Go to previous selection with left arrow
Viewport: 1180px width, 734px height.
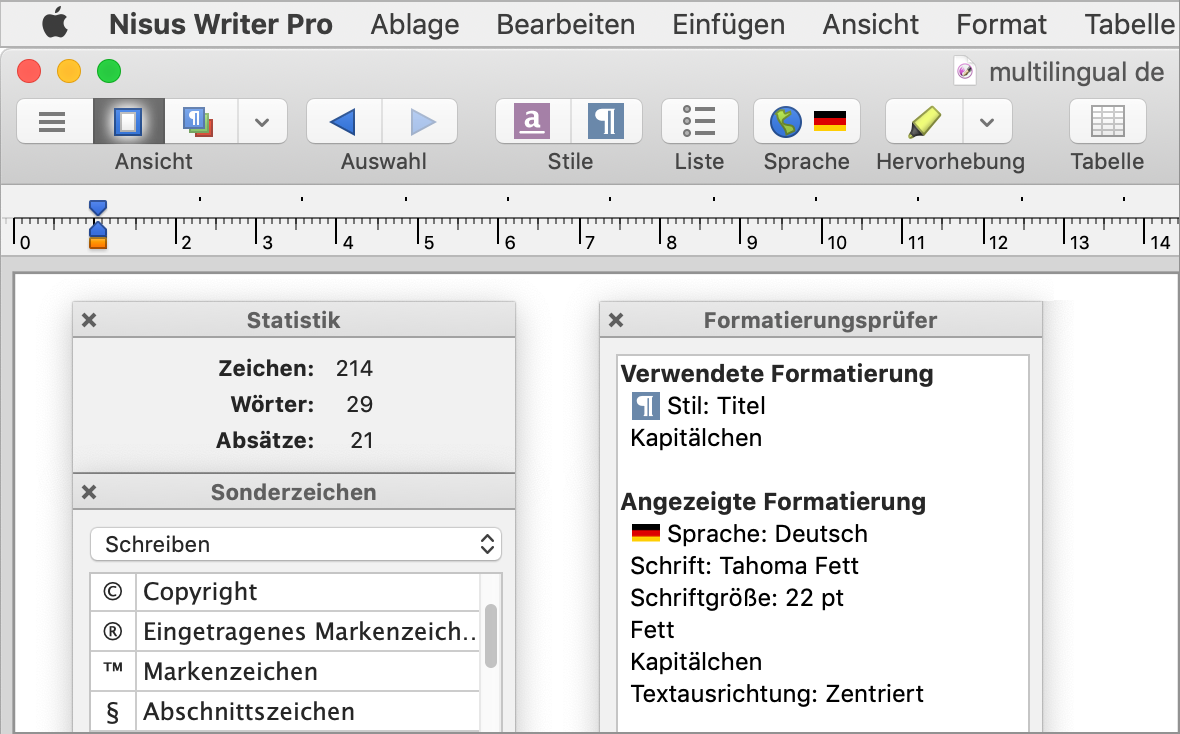click(x=344, y=121)
